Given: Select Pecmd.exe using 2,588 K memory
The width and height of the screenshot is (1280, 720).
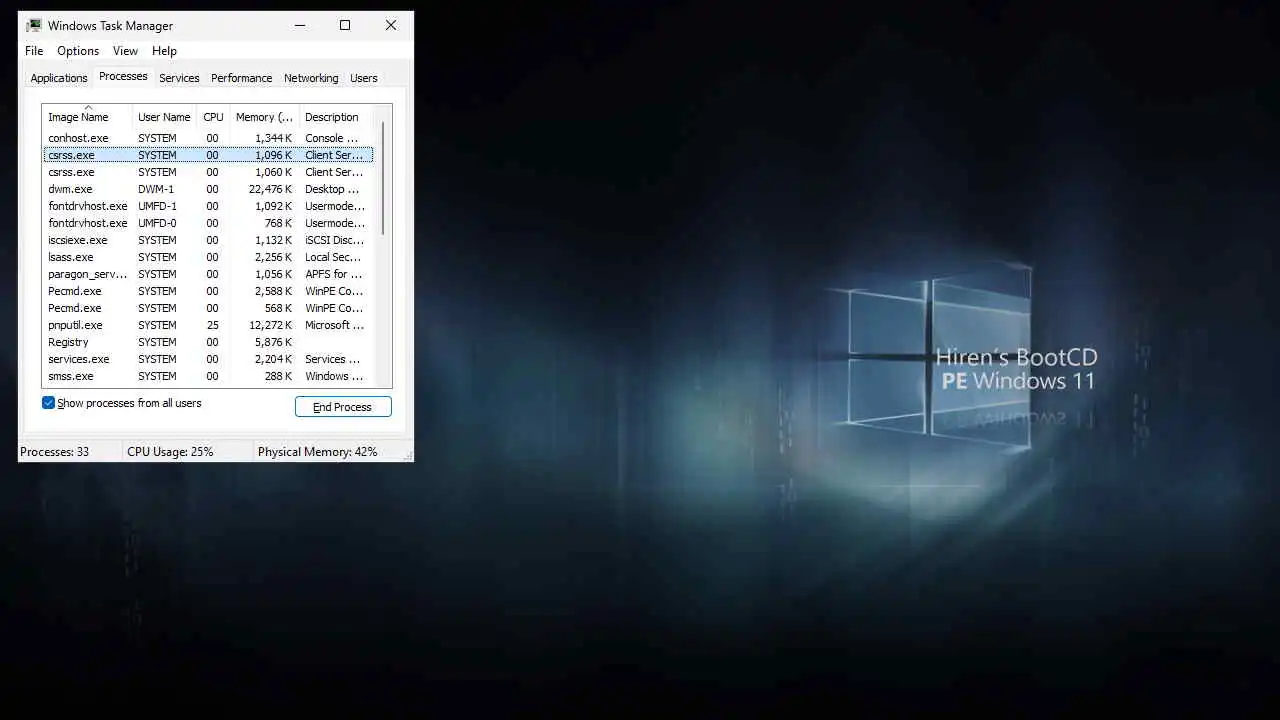Looking at the screenshot, I should (x=208, y=291).
